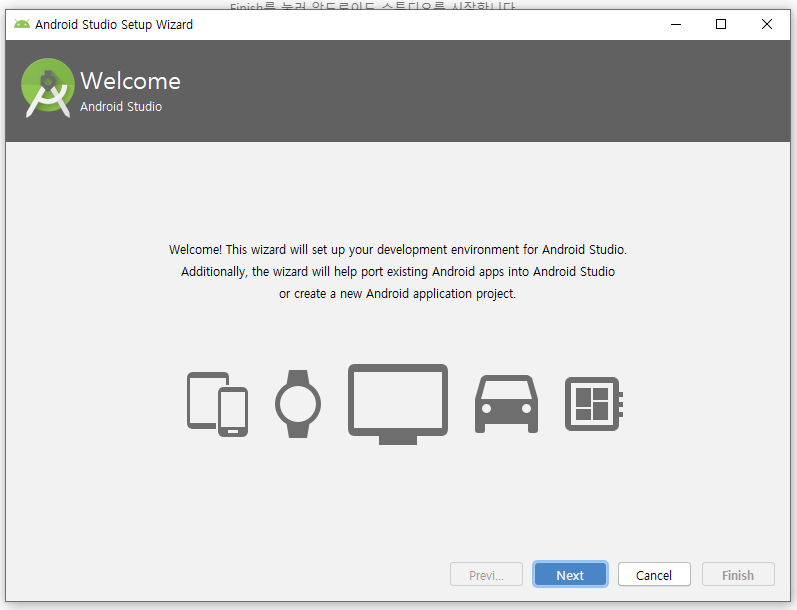Cancel the setup wizard
This screenshot has height=610, width=797.
click(x=654, y=575)
